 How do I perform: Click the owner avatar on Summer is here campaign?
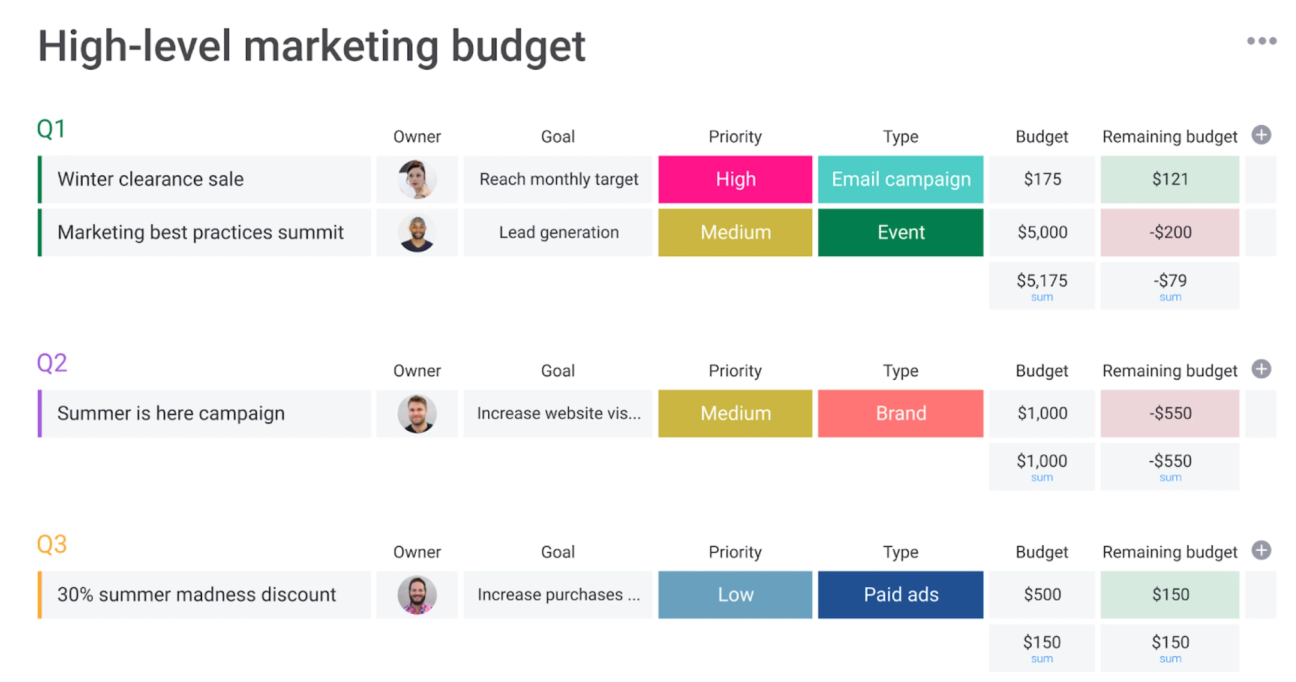(417, 413)
